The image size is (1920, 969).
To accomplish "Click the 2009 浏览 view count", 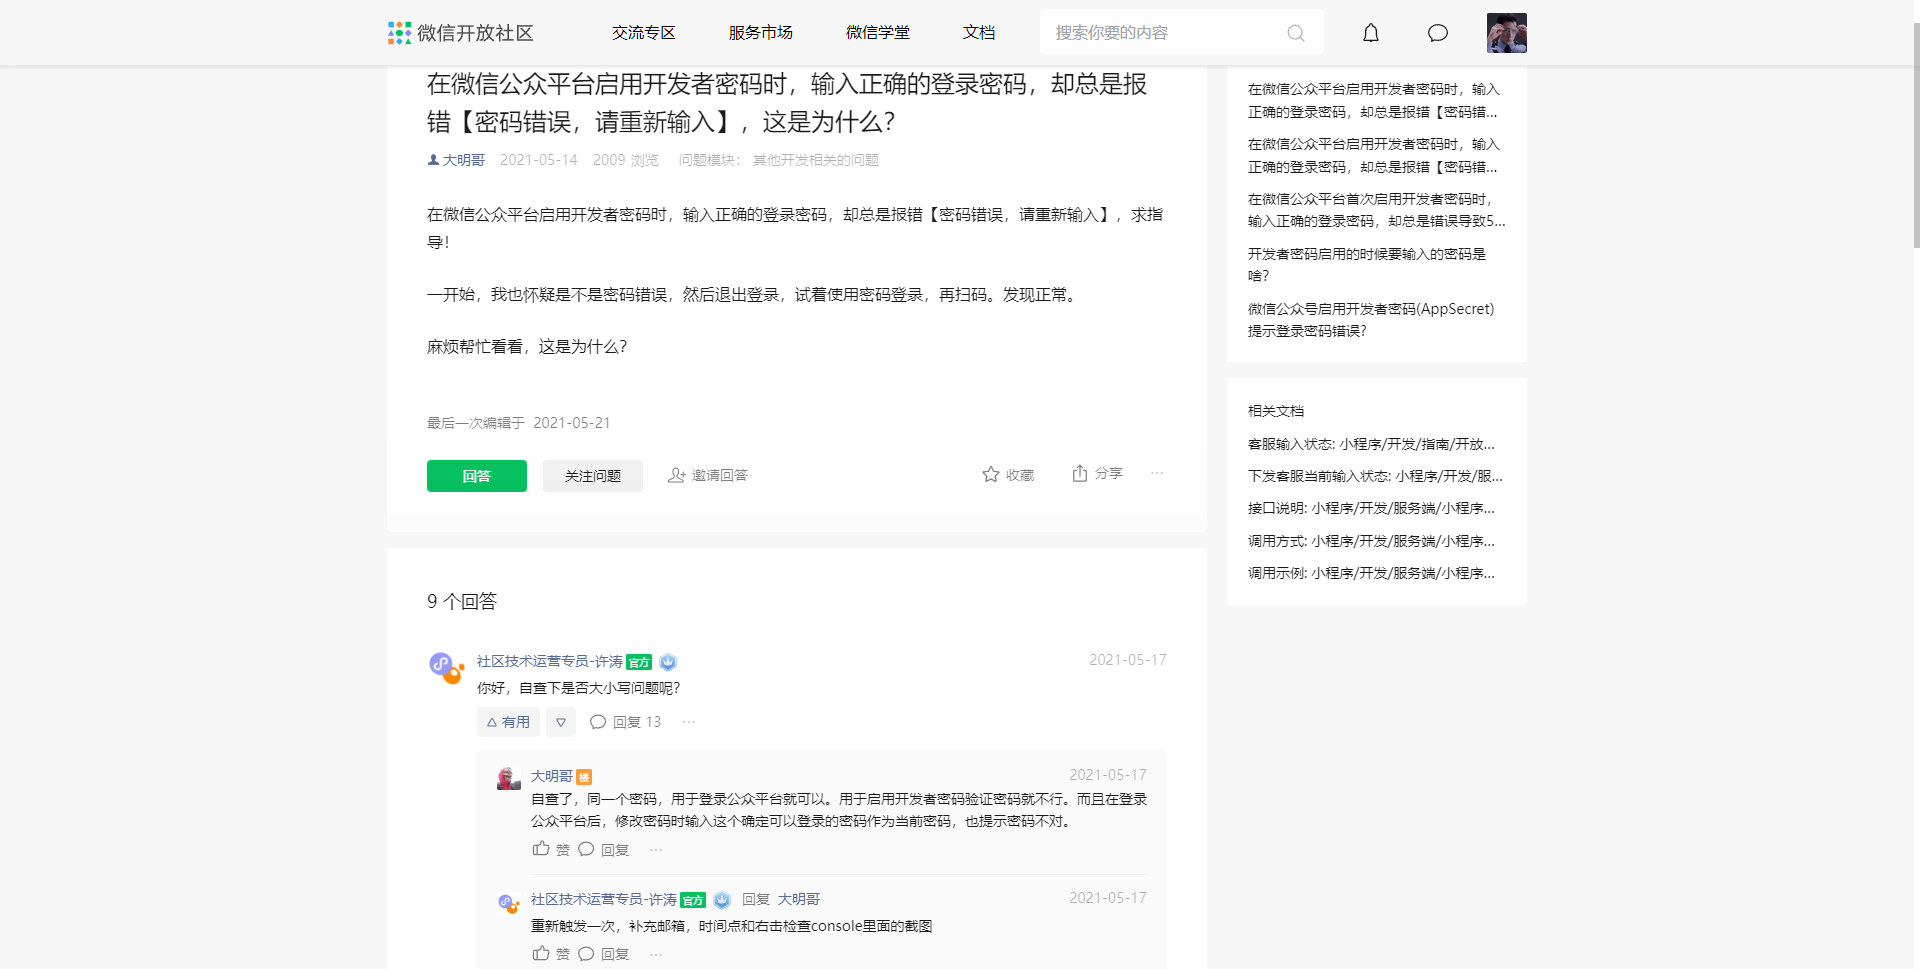I will pyautogui.click(x=626, y=160).
